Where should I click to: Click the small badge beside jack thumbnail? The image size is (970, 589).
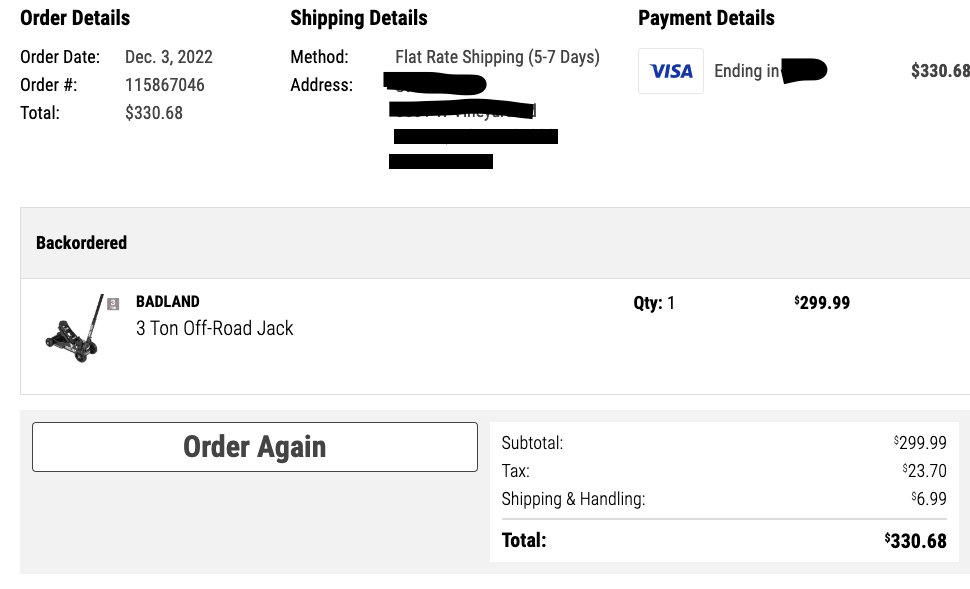113,304
